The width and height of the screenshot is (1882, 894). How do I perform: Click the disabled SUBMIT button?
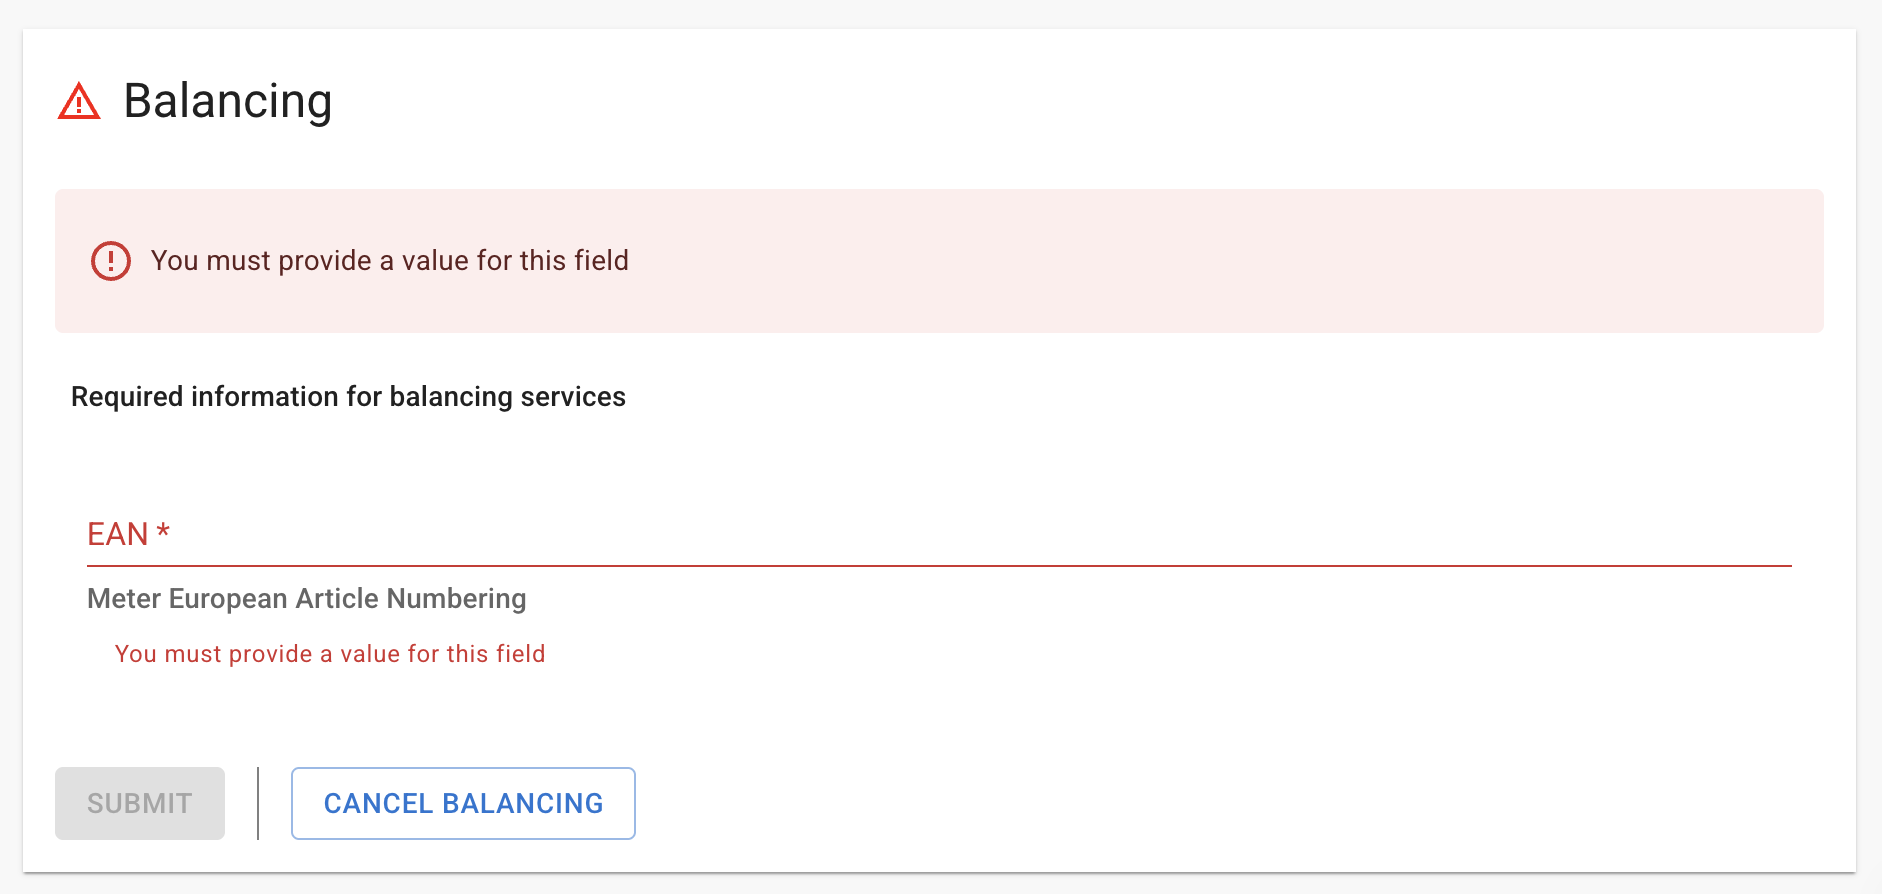[x=140, y=803]
